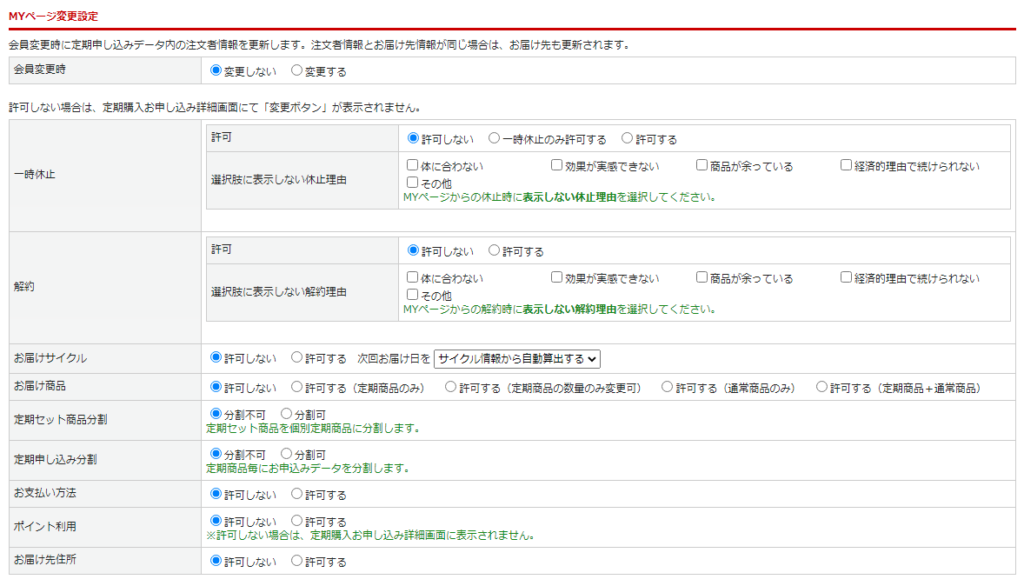Check '商品が余っている' under 休止理由

pyautogui.click(x=702, y=166)
